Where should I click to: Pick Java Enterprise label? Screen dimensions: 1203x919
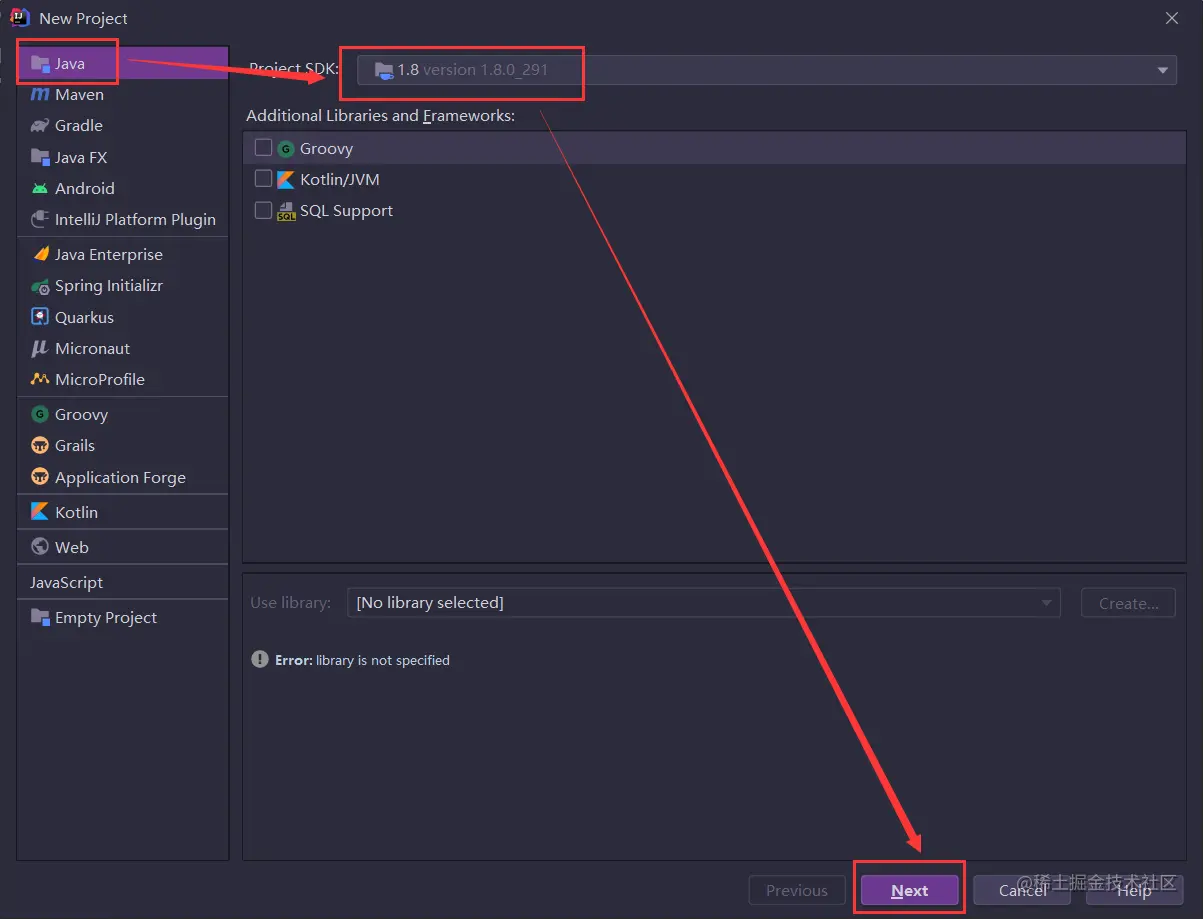click(109, 255)
